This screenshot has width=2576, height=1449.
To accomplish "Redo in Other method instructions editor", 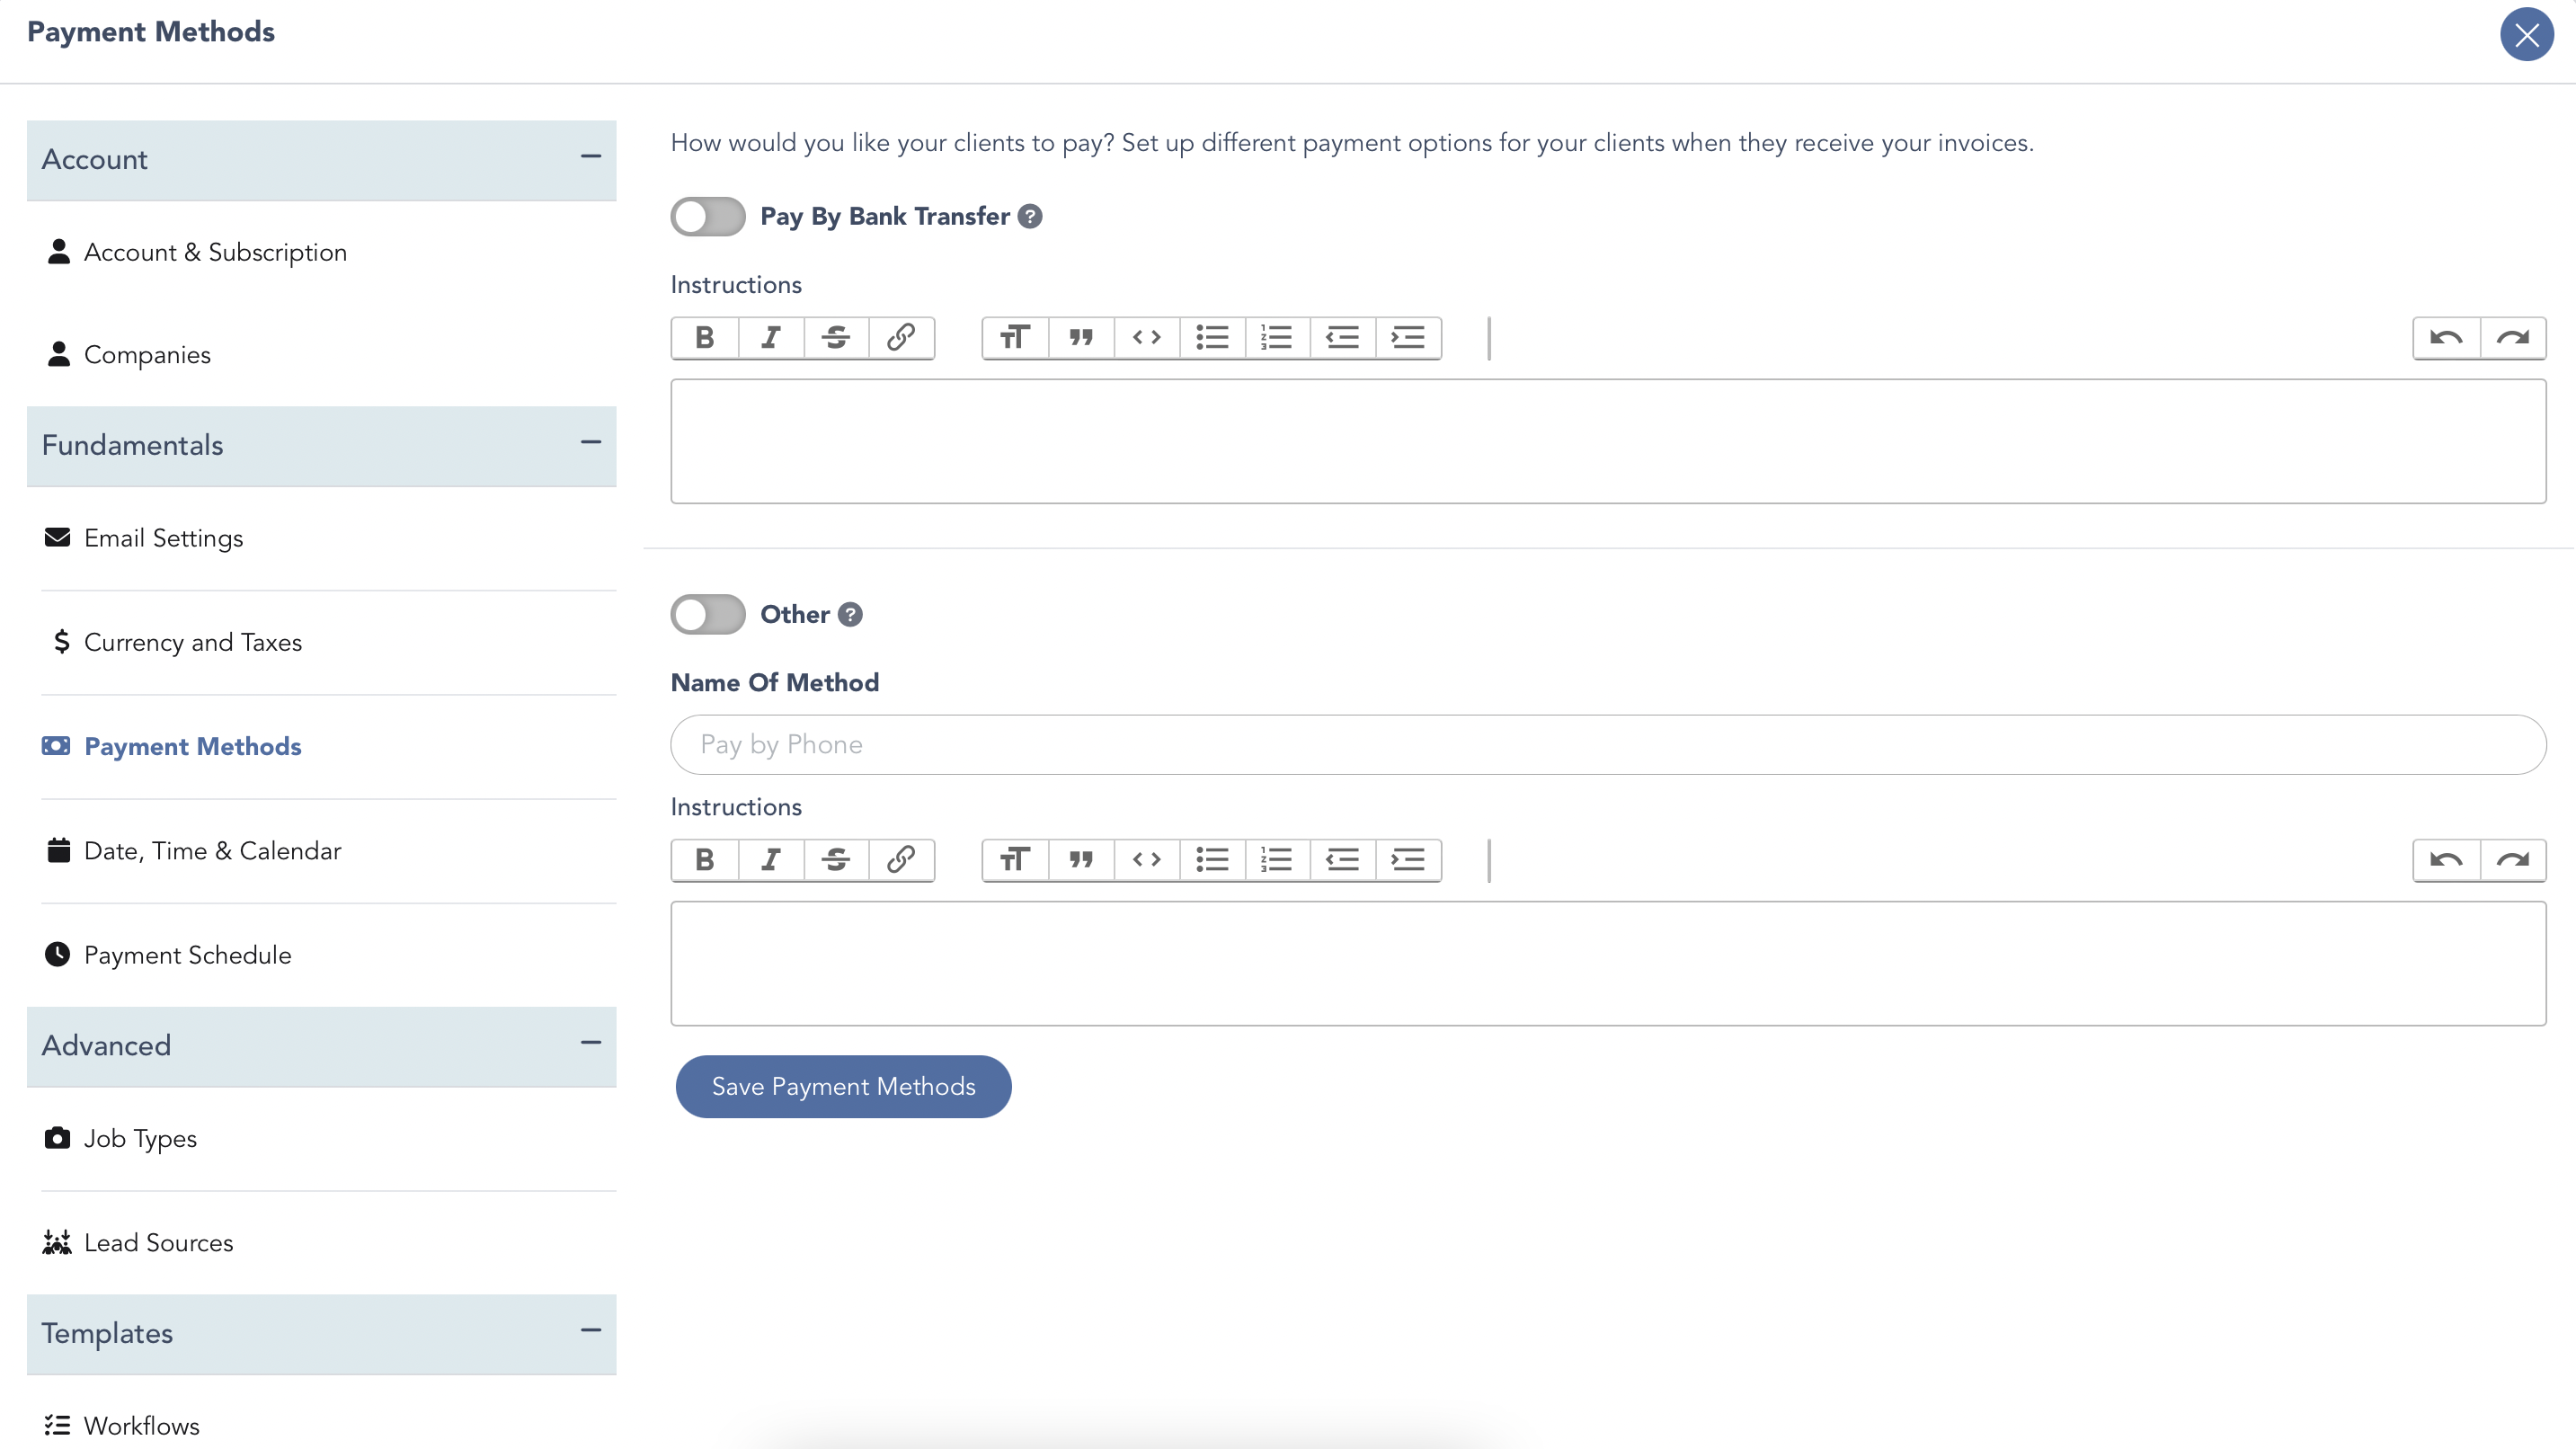I will (x=2512, y=860).
